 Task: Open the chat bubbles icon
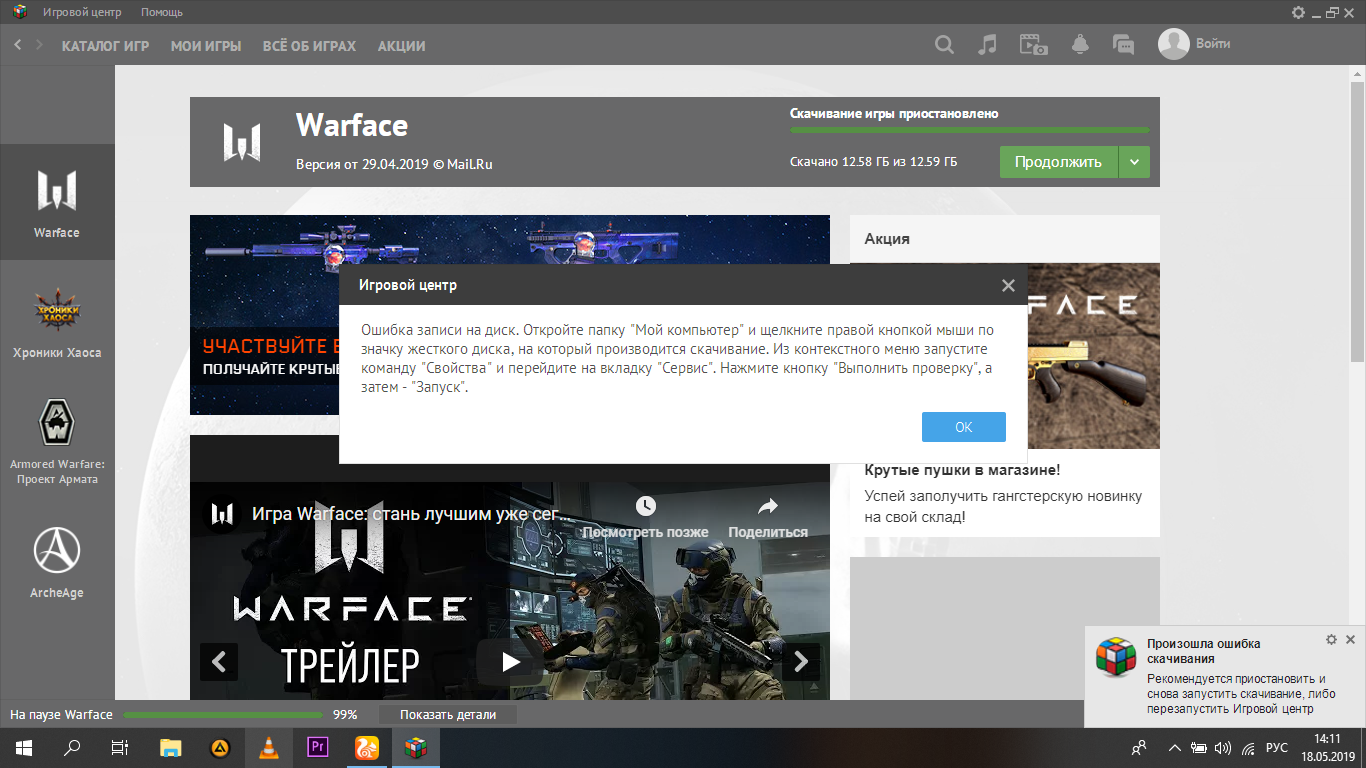click(x=1124, y=45)
